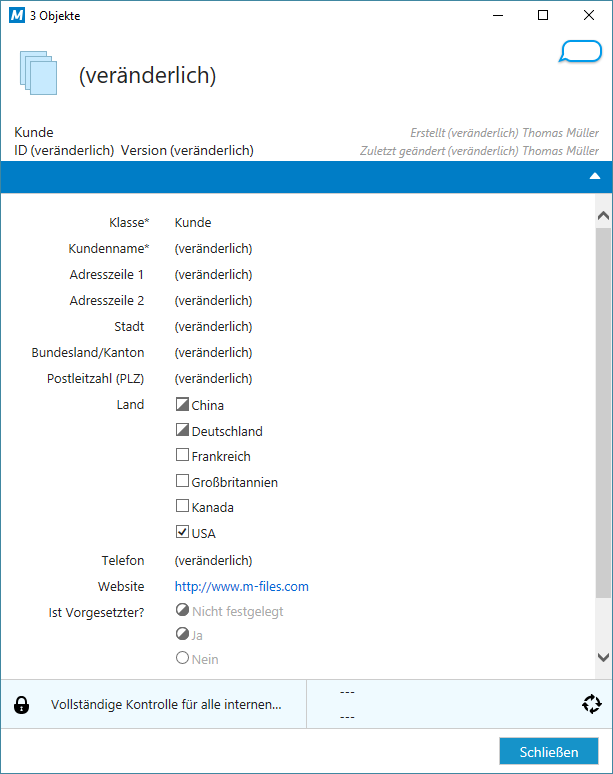613x774 pixels.
Task: Choose the 'Ja' radio option
Action: [182, 634]
